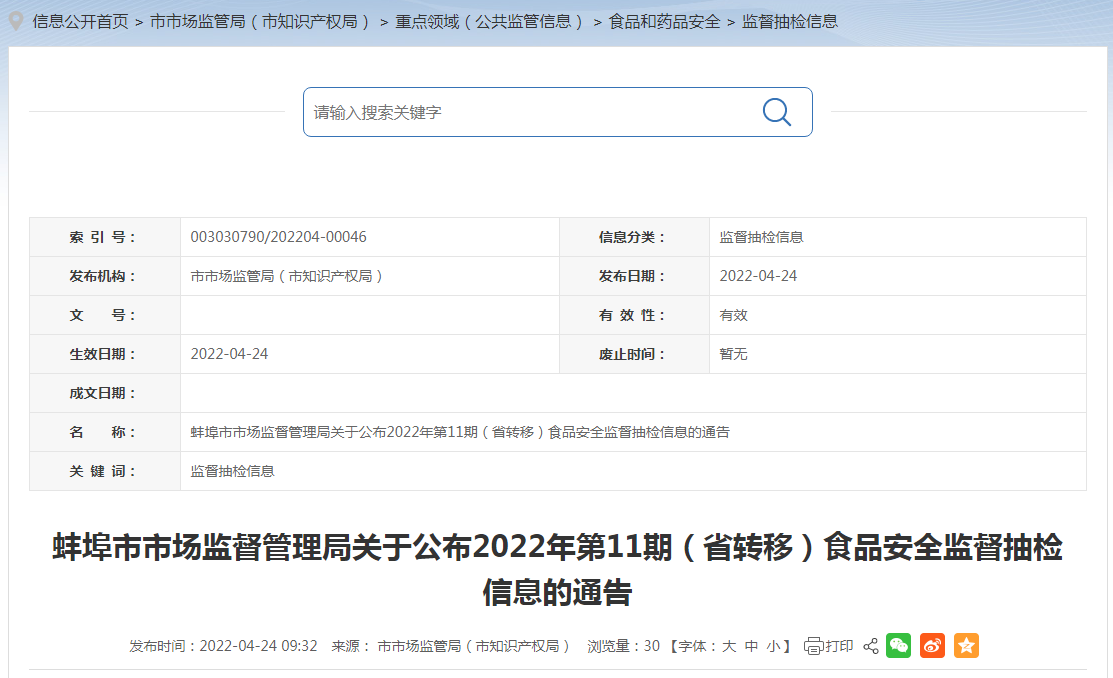1113x678 pixels.
Task: Click the article main headline
Action: pos(557,569)
